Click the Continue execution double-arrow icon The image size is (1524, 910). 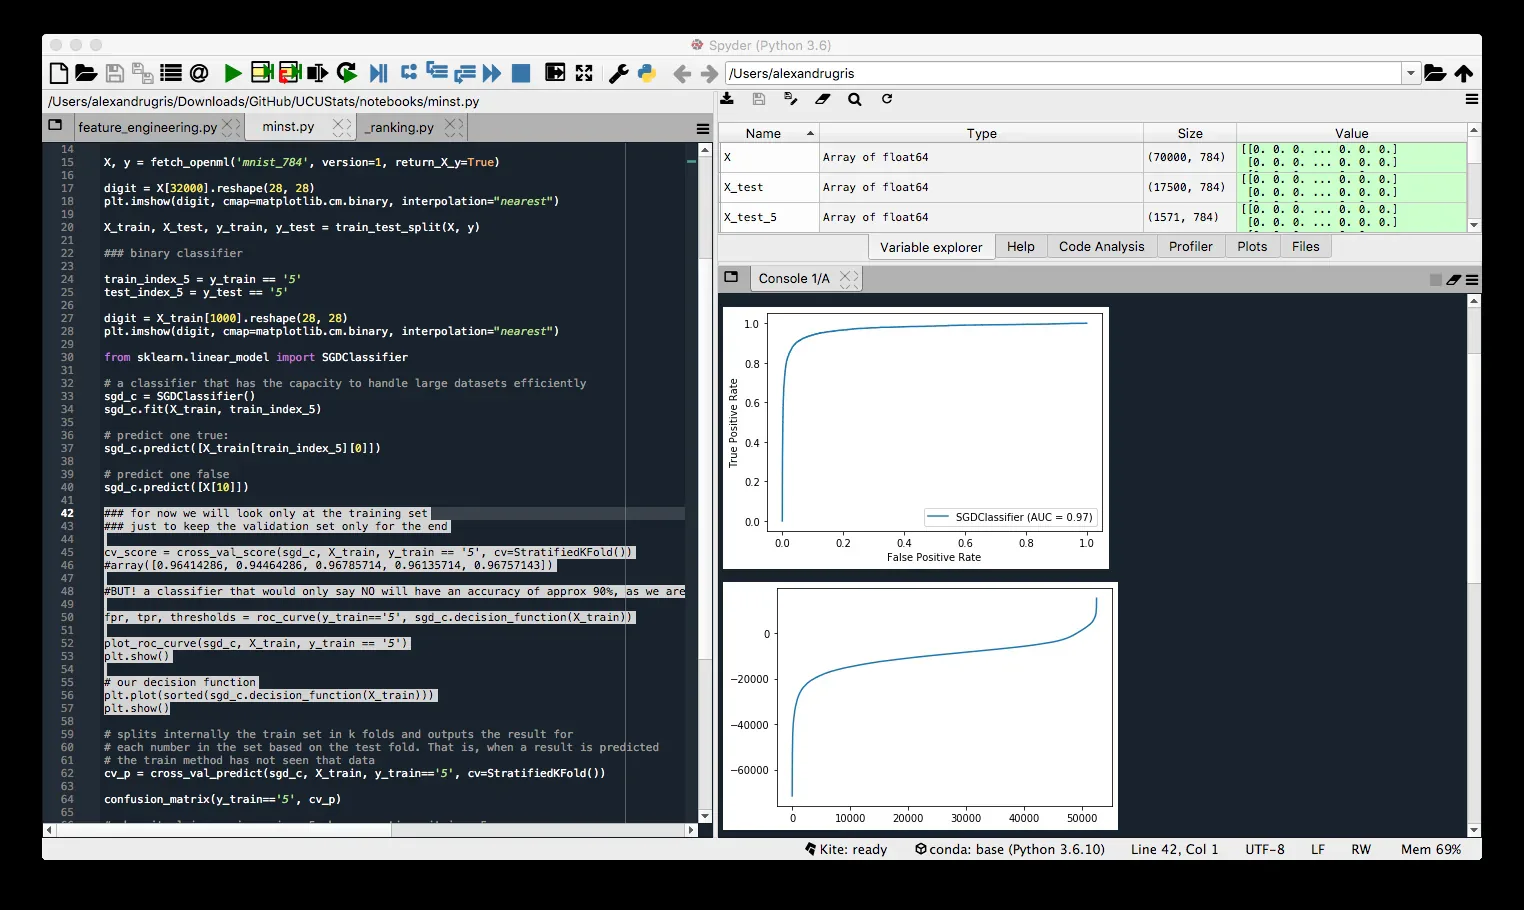tap(491, 73)
